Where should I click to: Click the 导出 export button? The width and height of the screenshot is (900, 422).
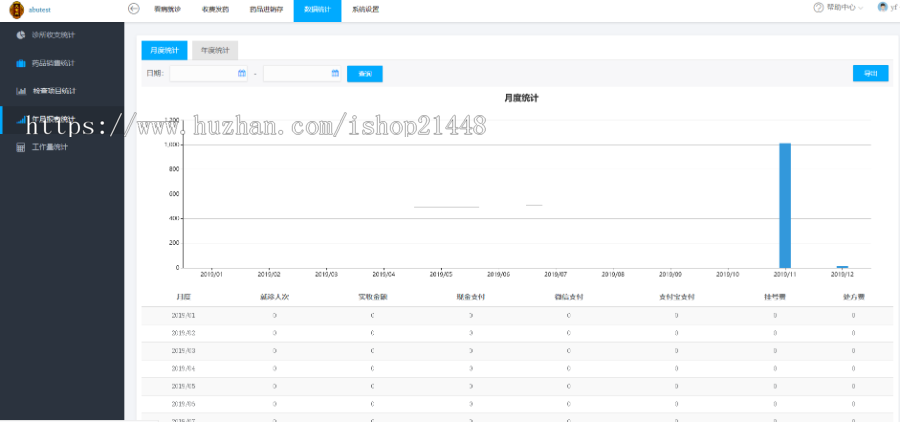(x=870, y=73)
